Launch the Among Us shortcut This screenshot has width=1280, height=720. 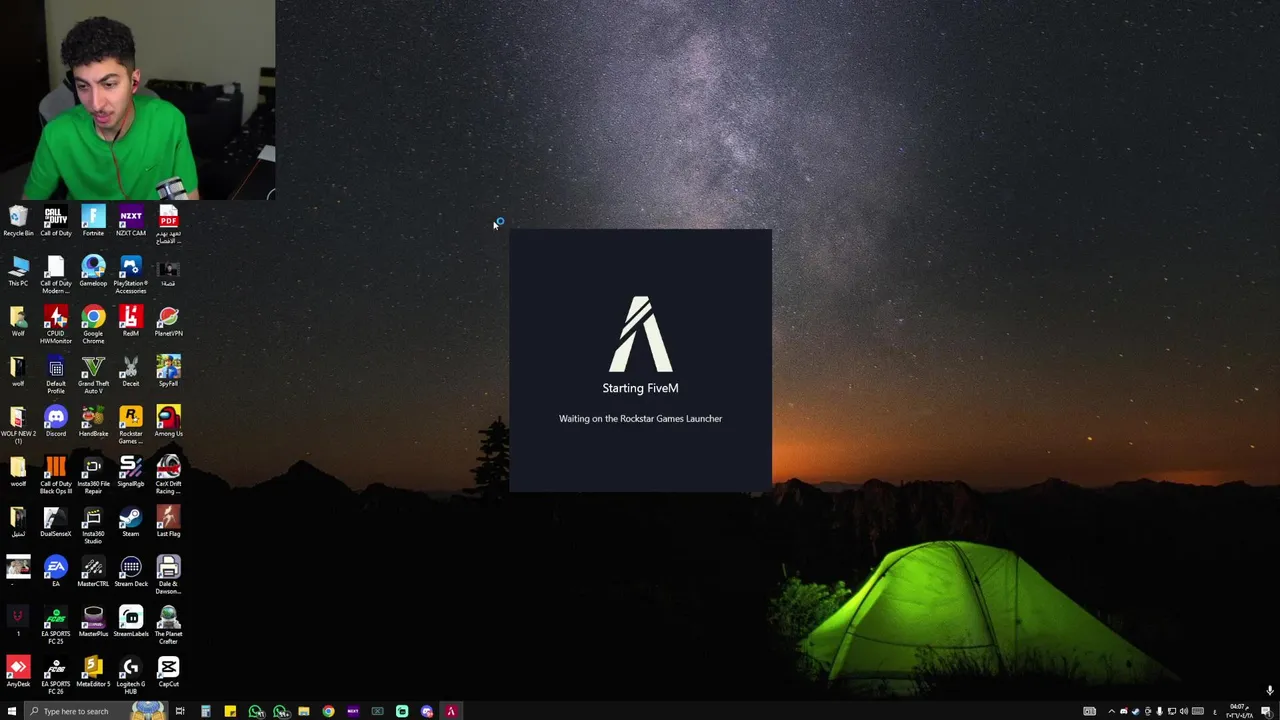coord(168,422)
